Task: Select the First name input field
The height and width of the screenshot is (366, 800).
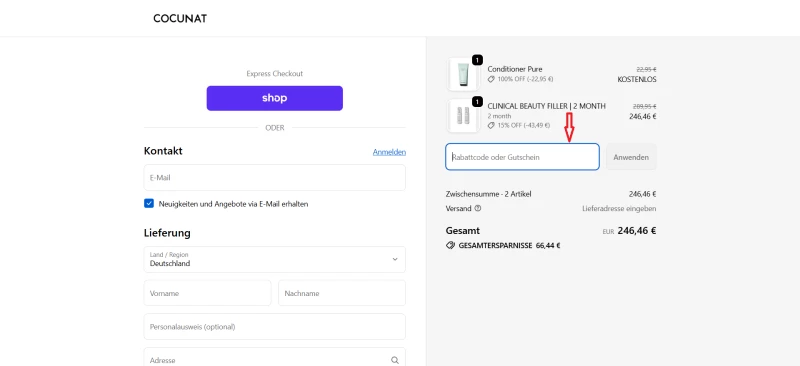Action: pyautogui.click(x=208, y=293)
